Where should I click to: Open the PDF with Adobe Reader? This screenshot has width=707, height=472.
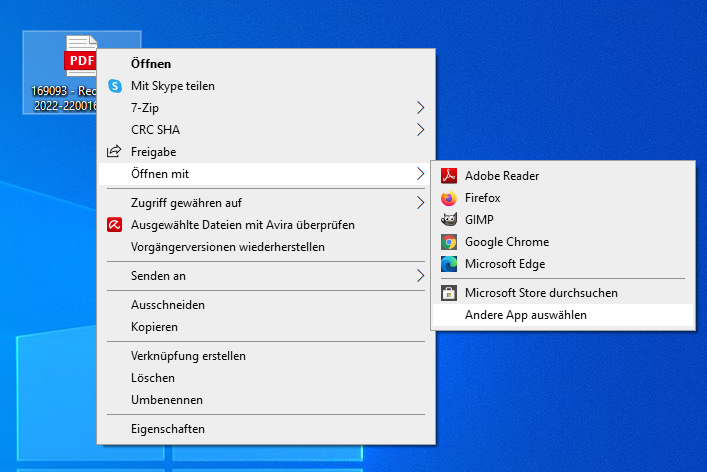pyautogui.click(x=563, y=176)
